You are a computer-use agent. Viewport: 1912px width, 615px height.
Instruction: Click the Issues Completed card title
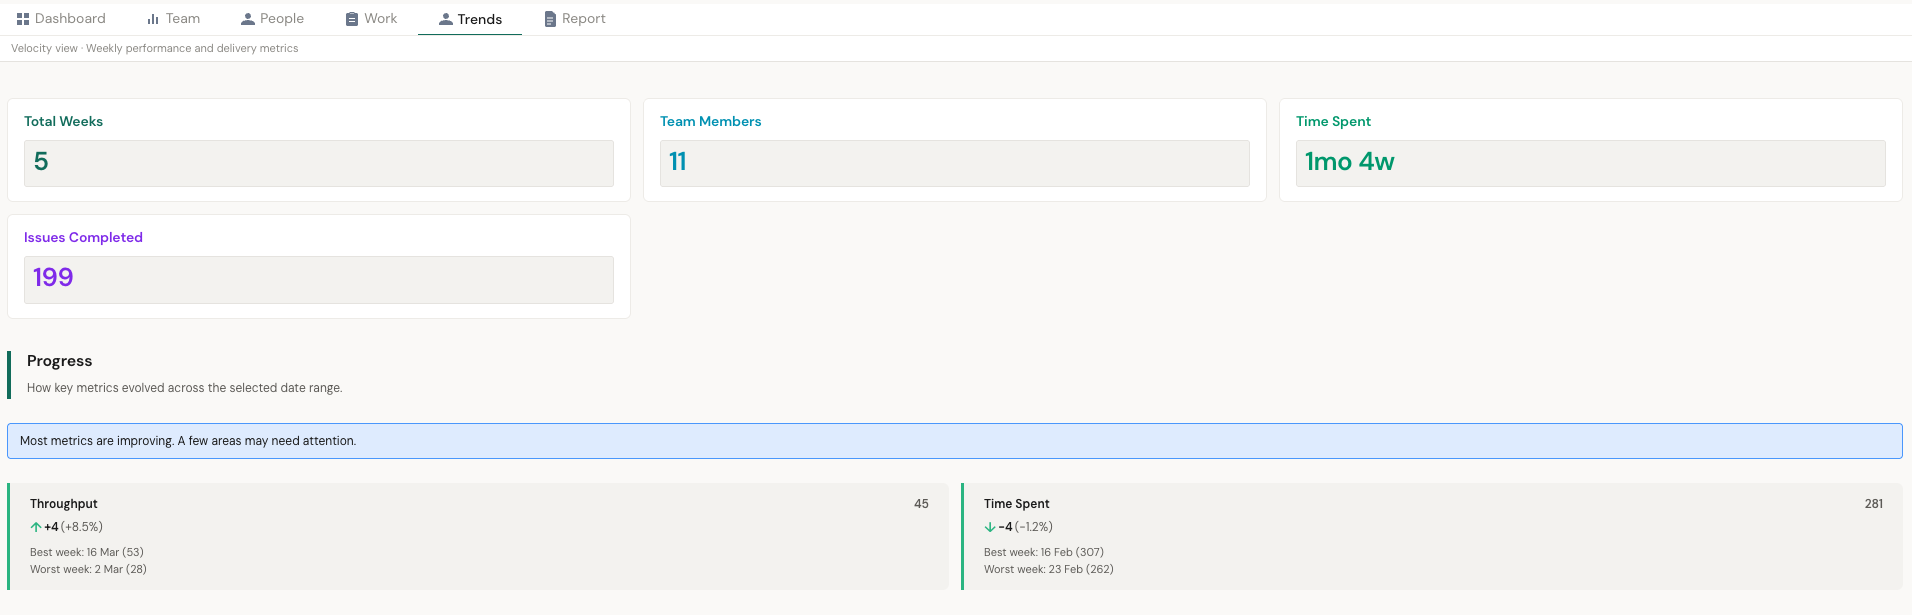pos(83,237)
